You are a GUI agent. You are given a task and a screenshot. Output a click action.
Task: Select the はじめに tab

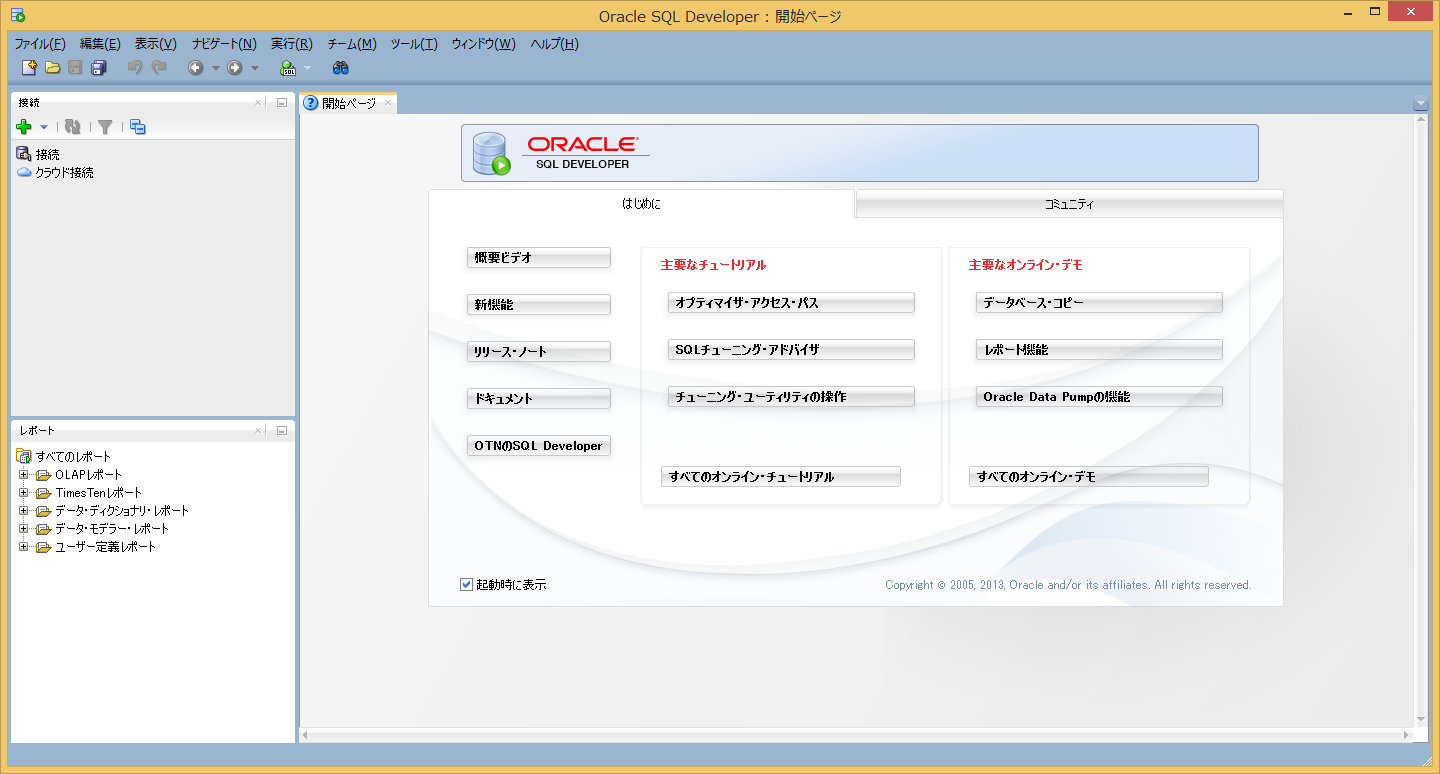(x=641, y=204)
